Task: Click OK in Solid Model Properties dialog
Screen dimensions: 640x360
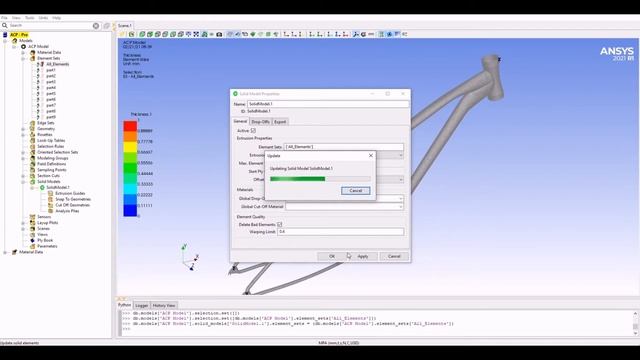Action: tap(332, 256)
